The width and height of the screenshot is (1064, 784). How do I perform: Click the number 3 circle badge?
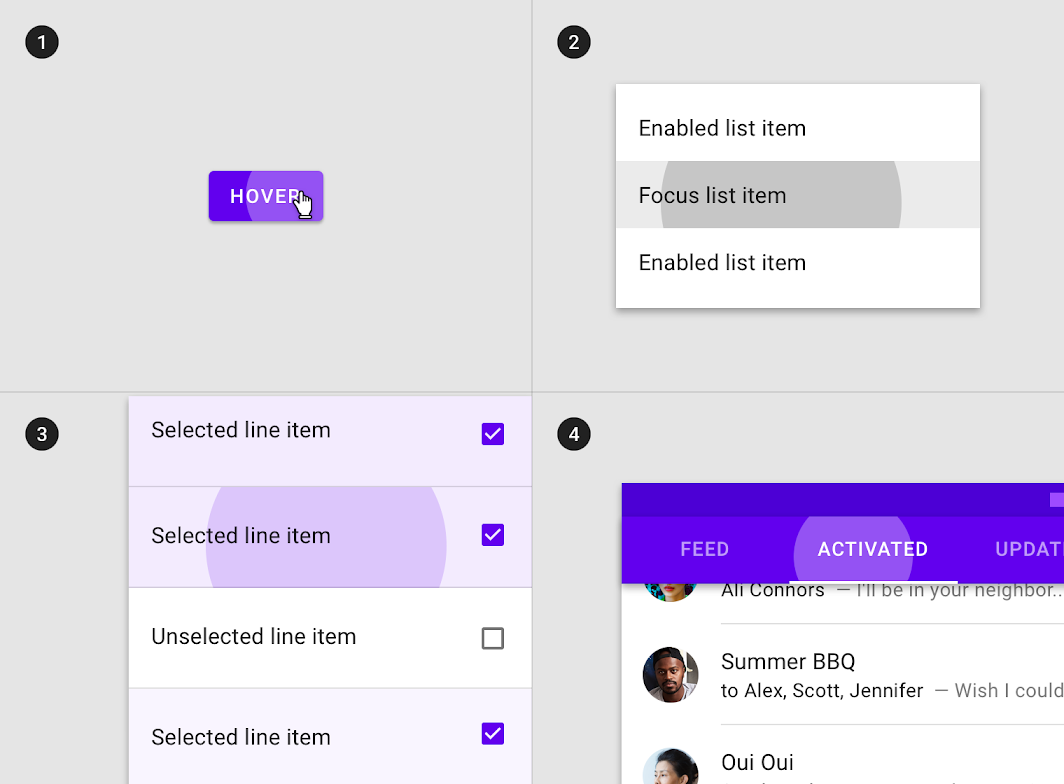pos(42,434)
